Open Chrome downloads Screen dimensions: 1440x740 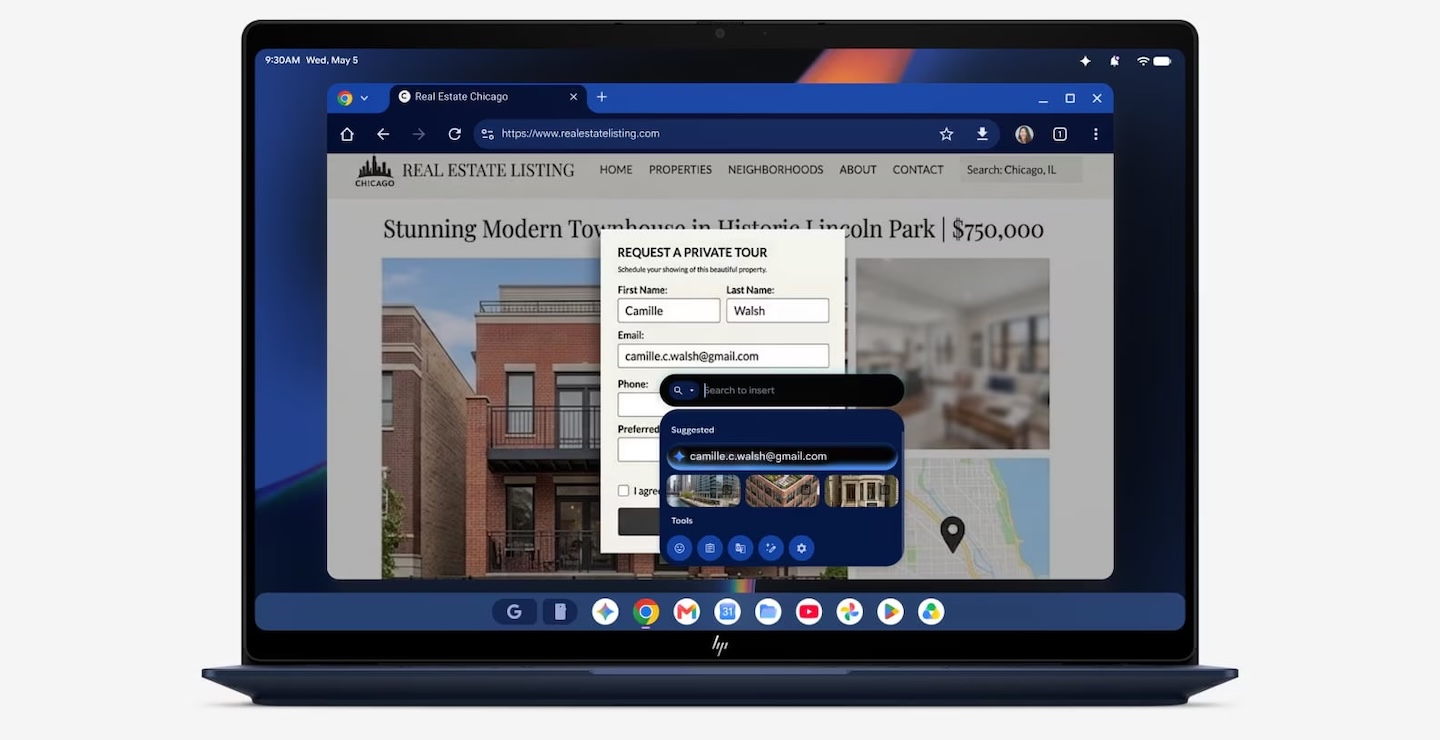pos(982,134)
